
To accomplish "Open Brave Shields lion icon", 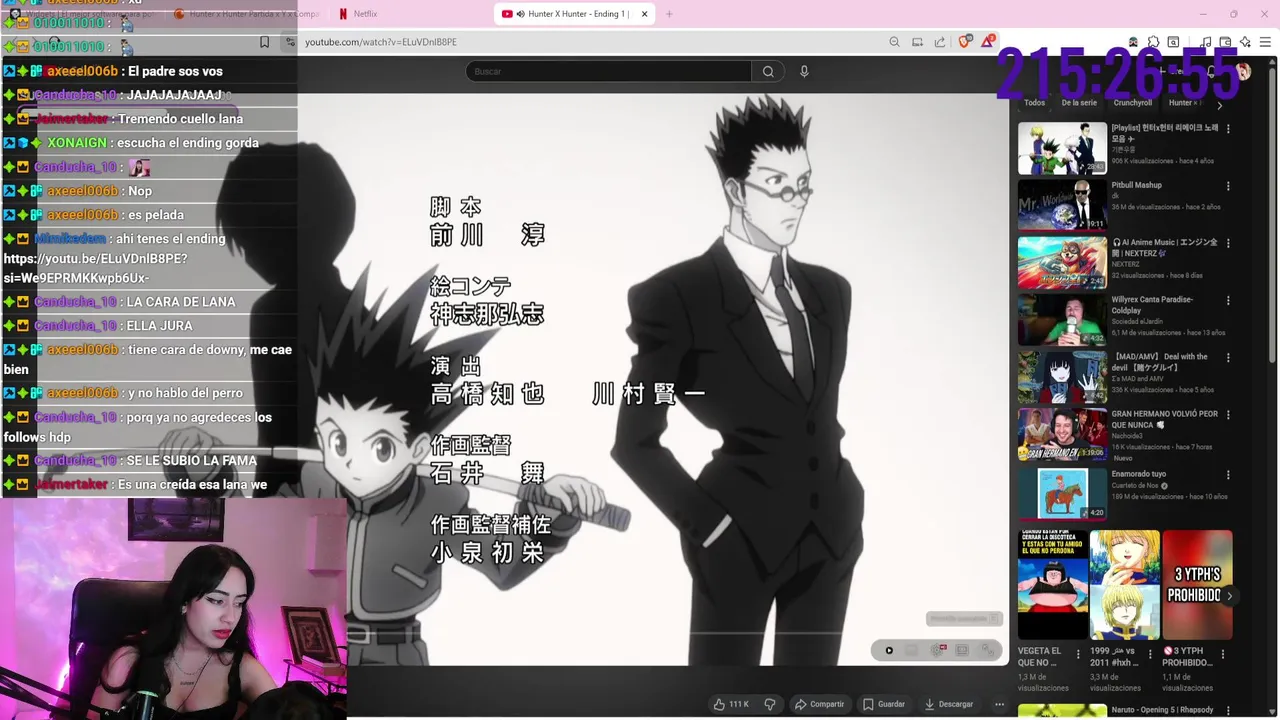I will pos(965,42).
